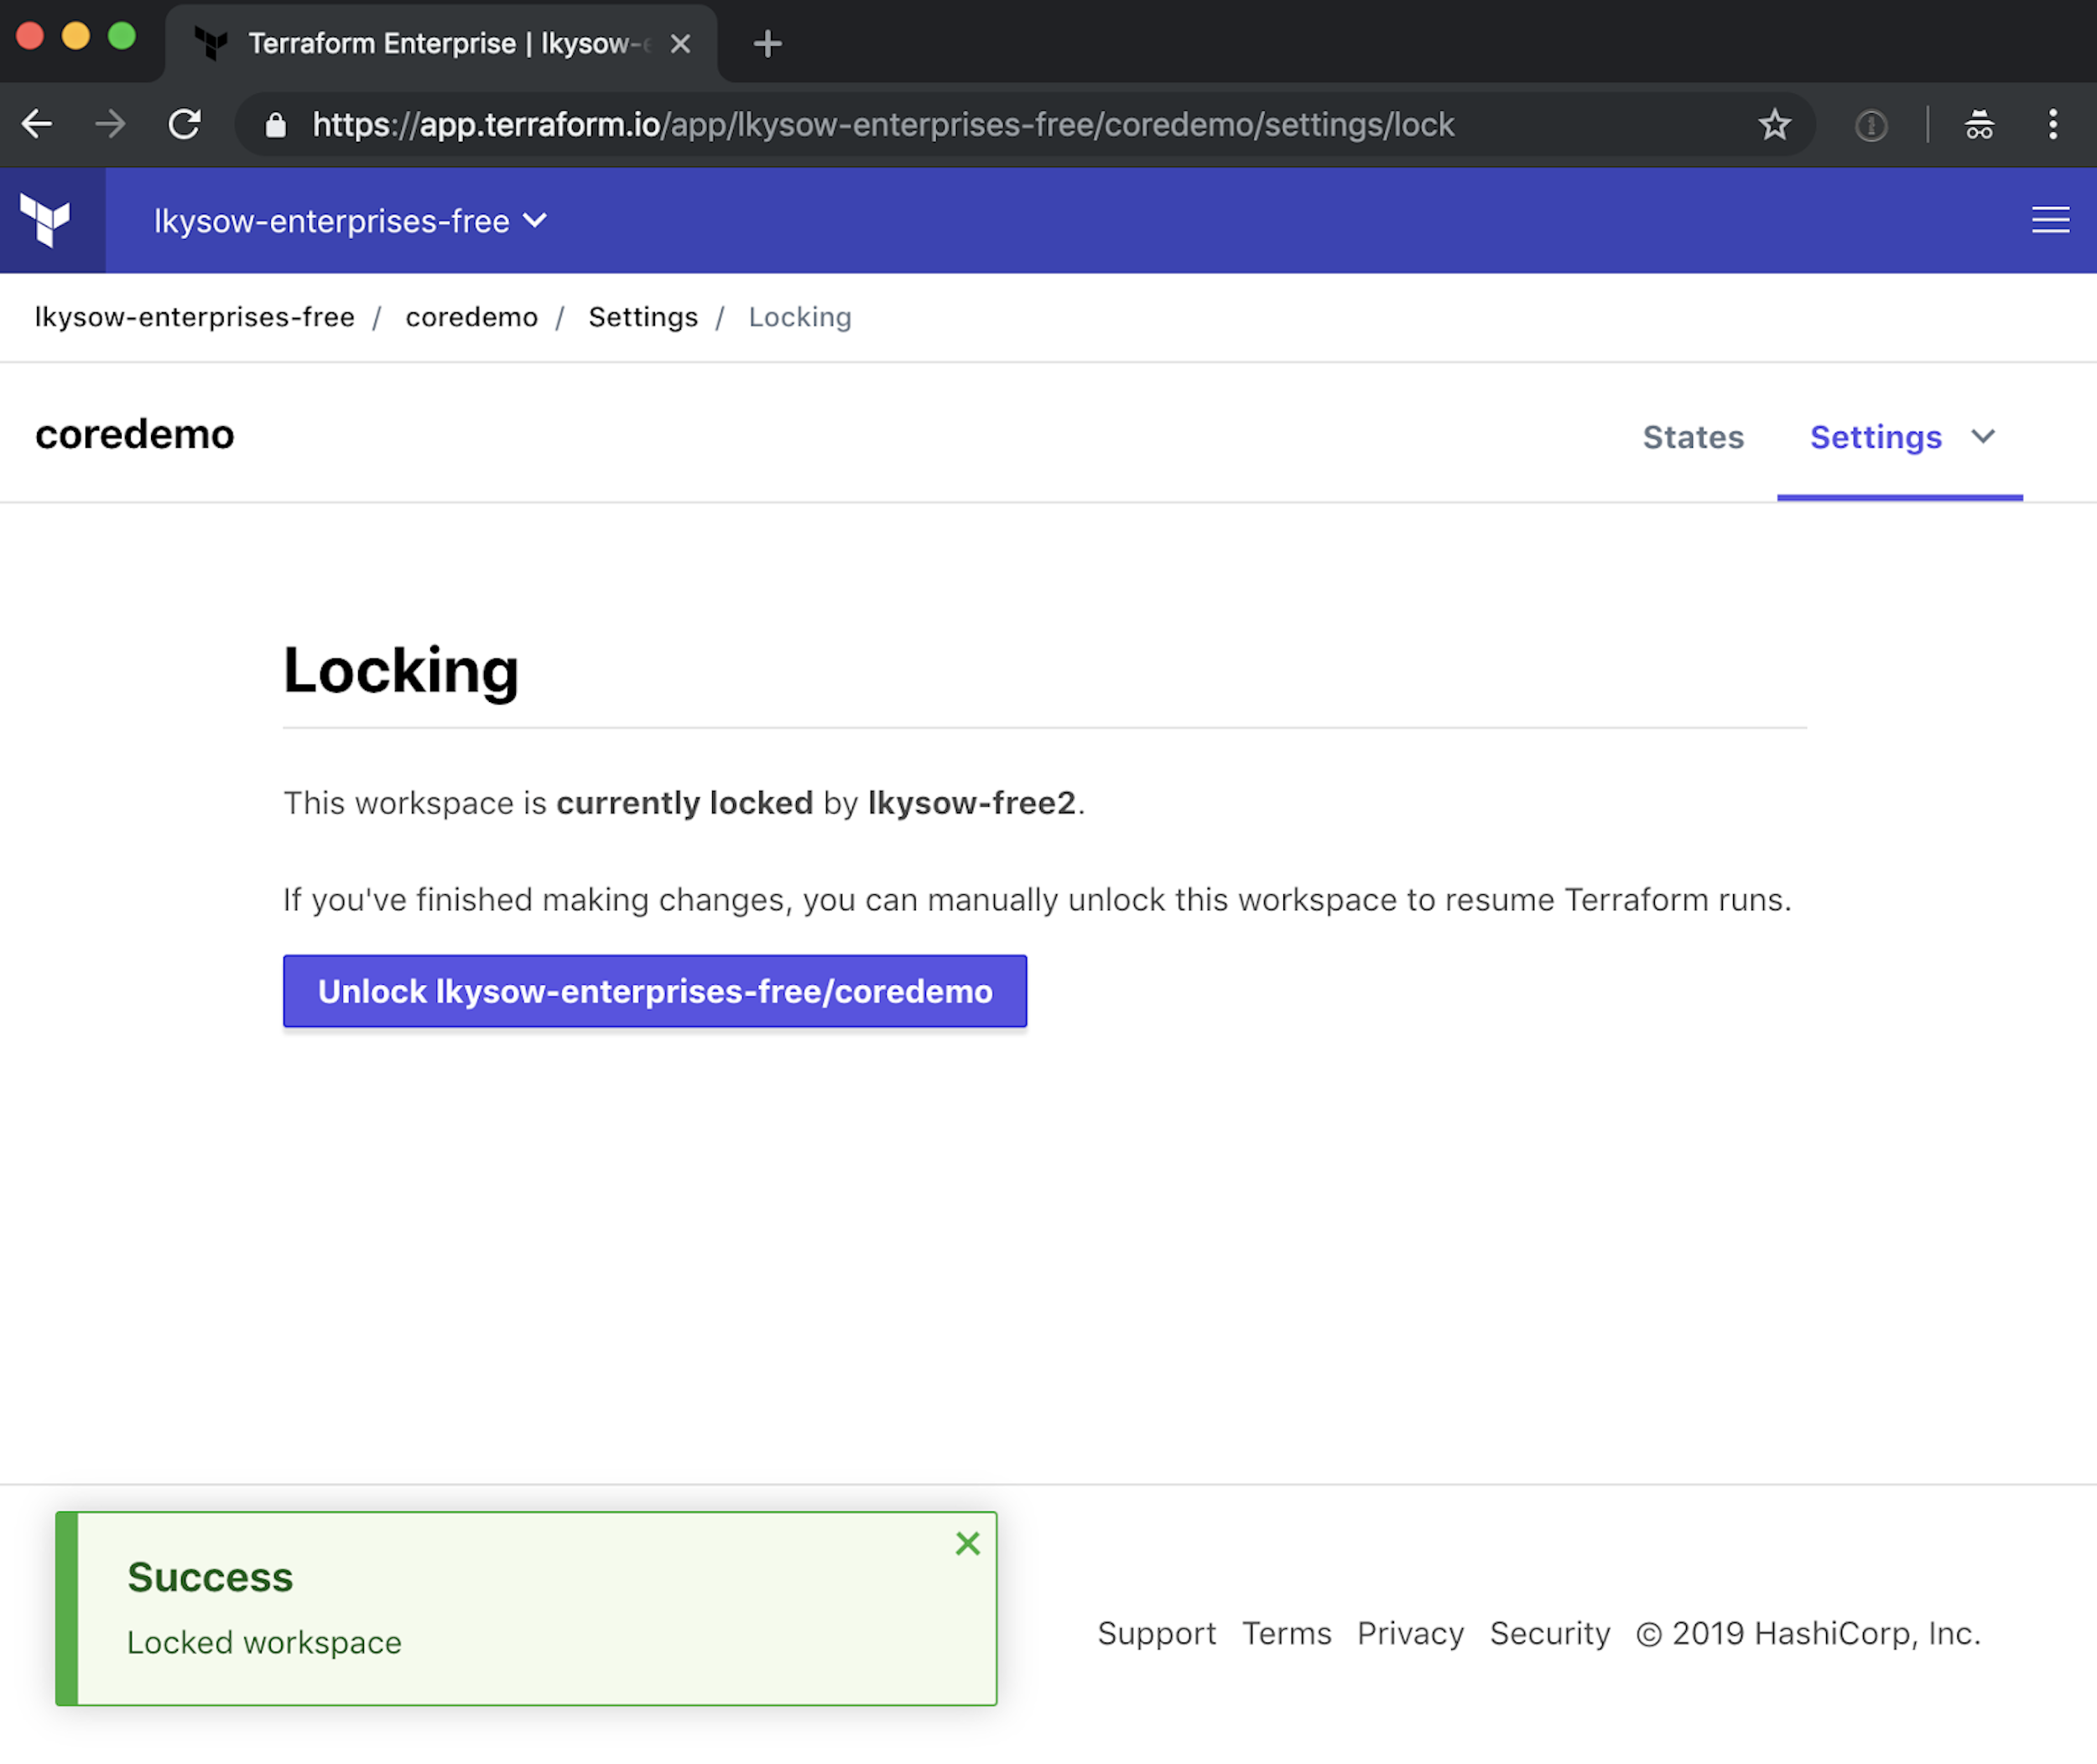Image resolution: width=2097 pixels, height=1764 pixels.
Task: Navigate to coredemo via the breadcrumb
Action: click(x=471, y=317)
